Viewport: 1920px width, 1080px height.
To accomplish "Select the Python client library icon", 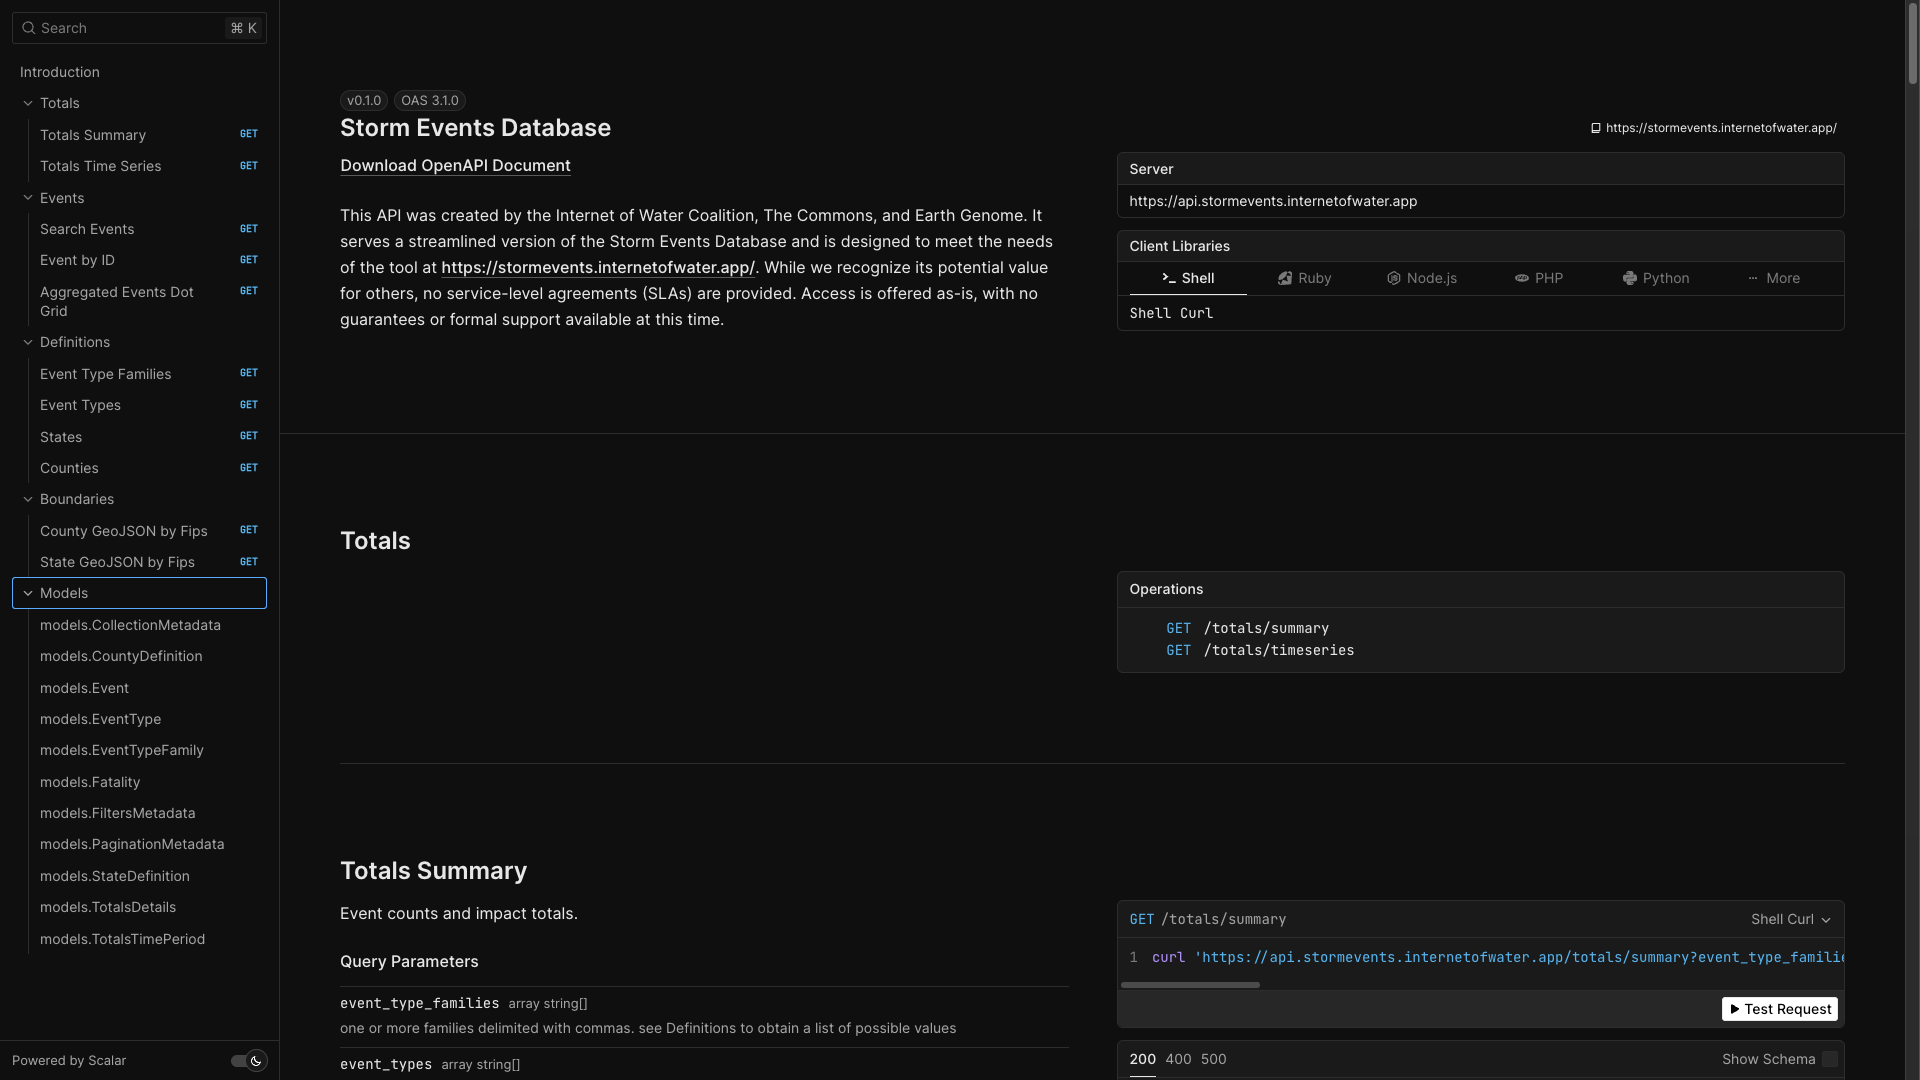I will [x=1629, y=279].
